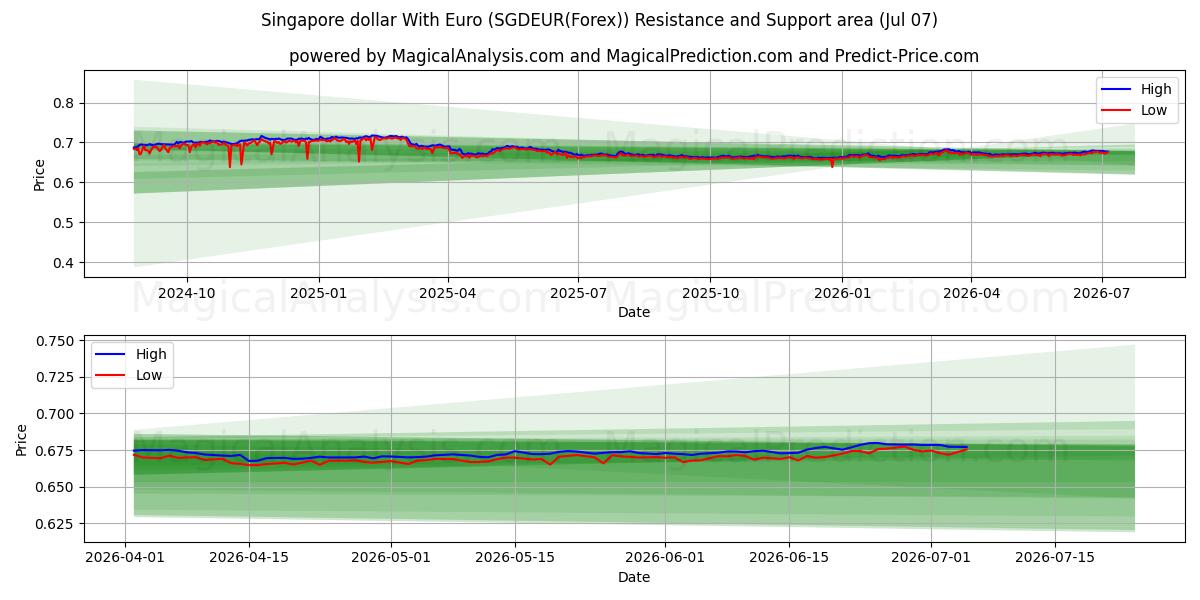Viewport: 1200px width, 600px height.
Task: Click the 'Price' axis label of top chart
Action: (39, 174)
